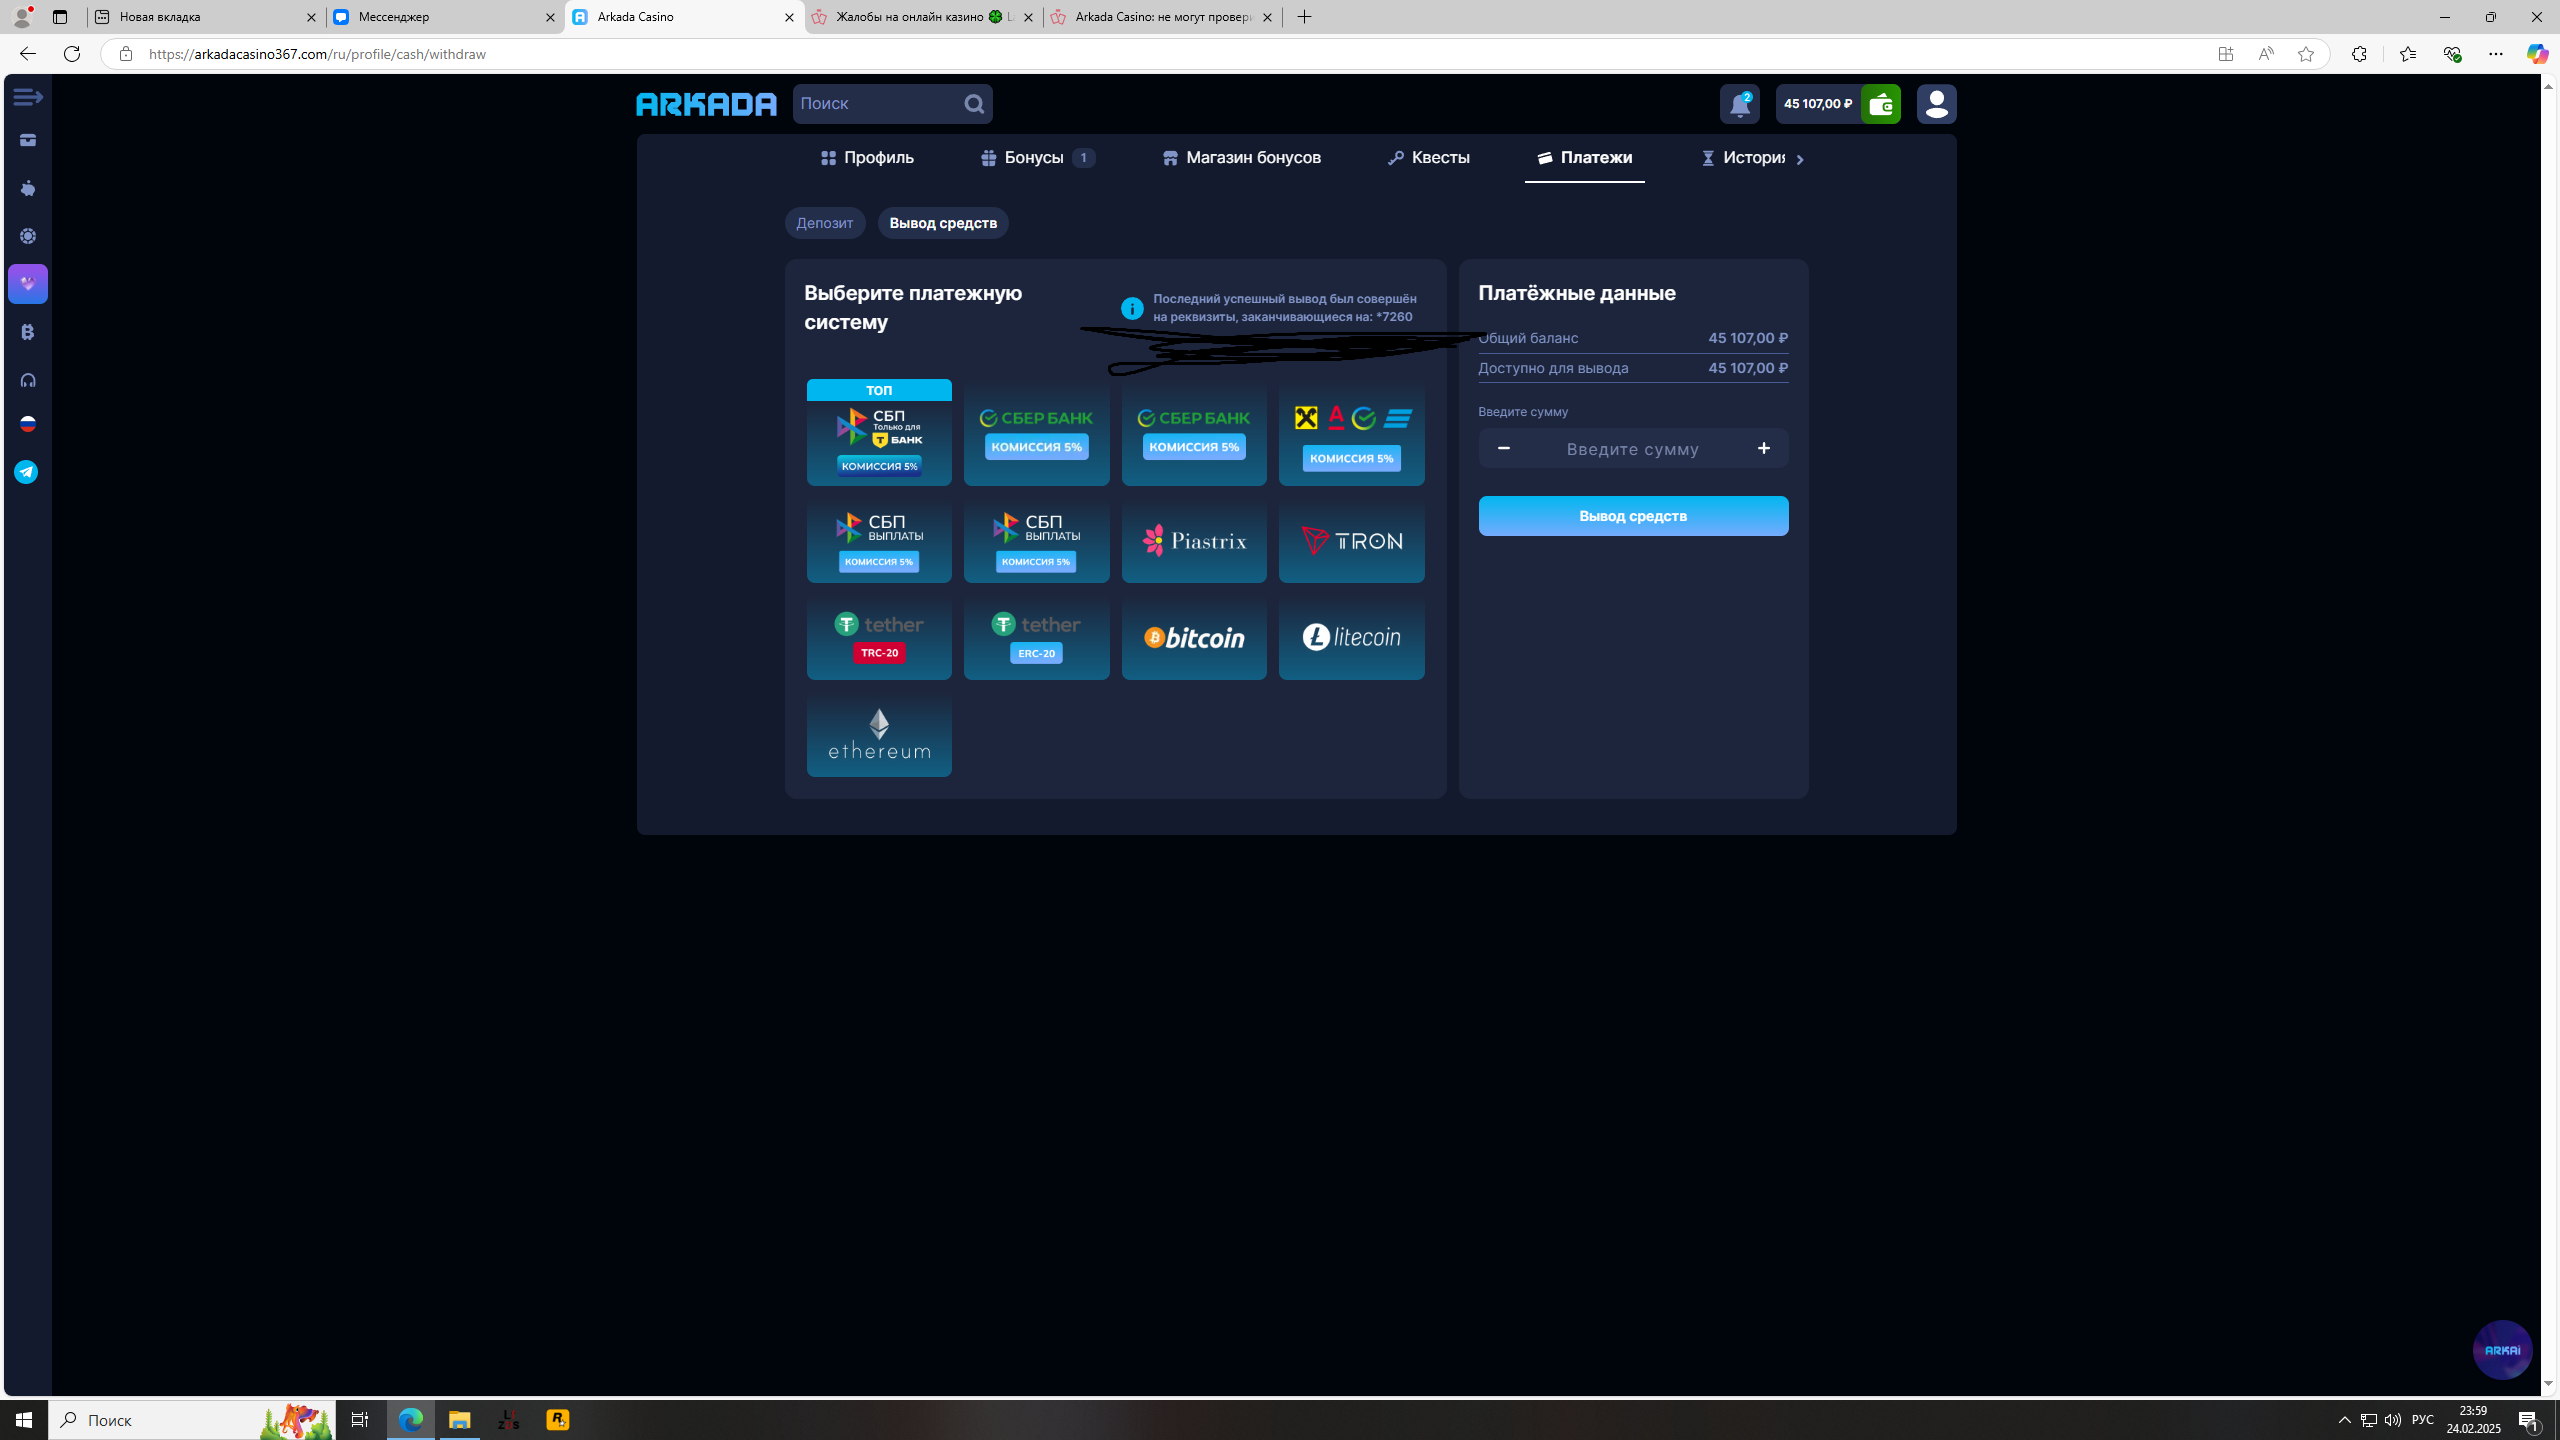Click the search magnifier icon
Viewport: 2560px width, 1440px height.
(974, 104)
